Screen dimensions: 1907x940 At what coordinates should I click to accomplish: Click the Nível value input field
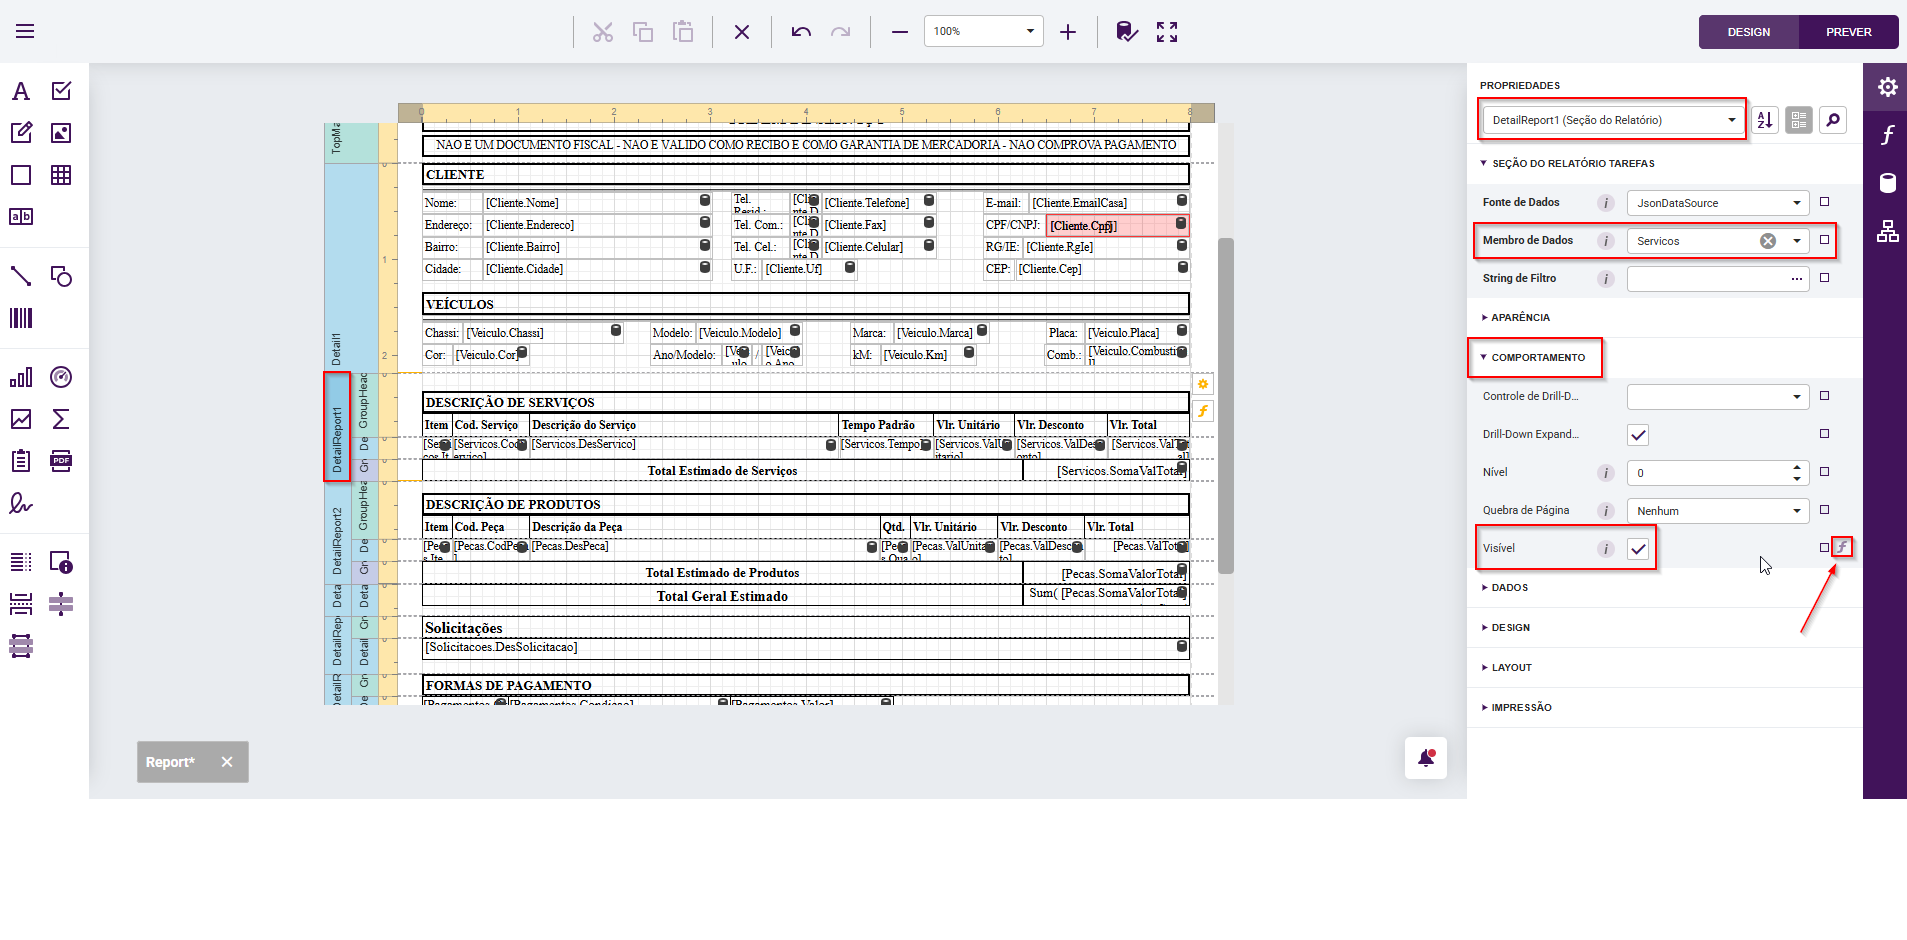point(1708,473)
